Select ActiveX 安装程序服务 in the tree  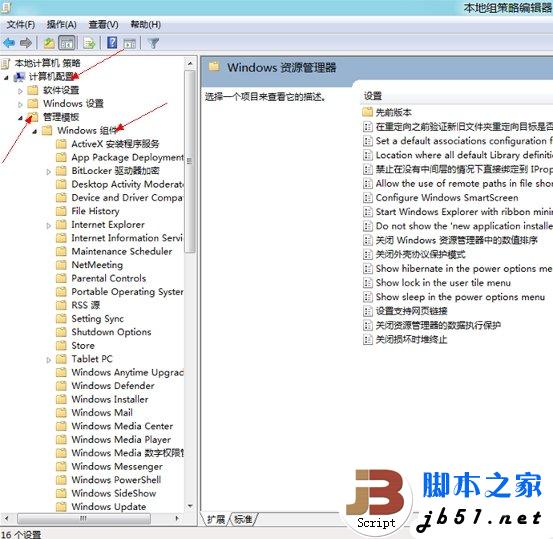[x=115, y=144]
